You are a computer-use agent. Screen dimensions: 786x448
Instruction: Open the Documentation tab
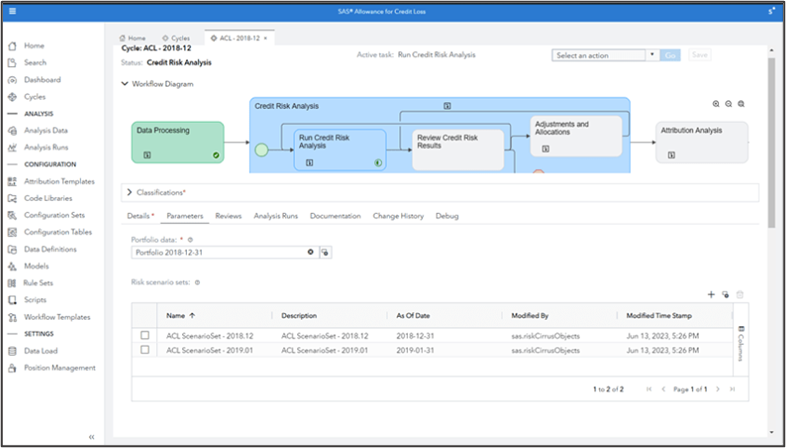tap(335, 216)
